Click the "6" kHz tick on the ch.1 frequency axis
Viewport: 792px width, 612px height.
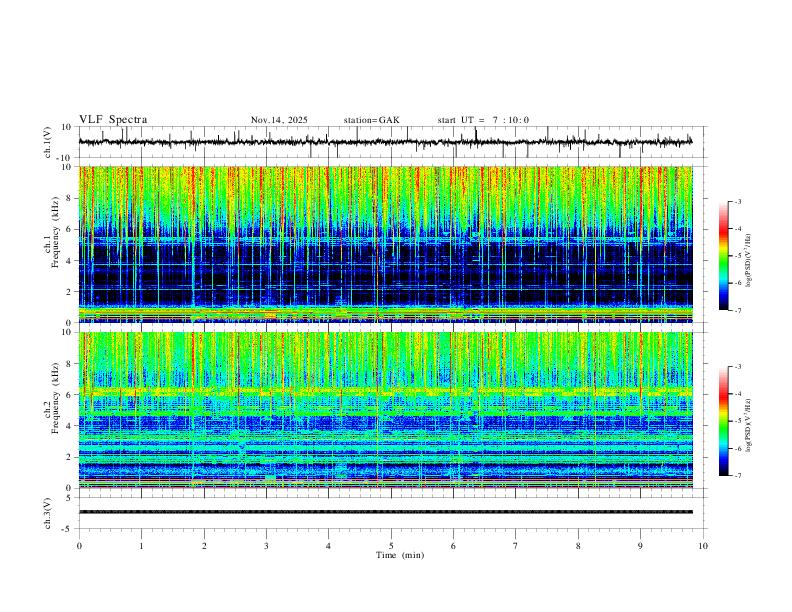[70, 229]
